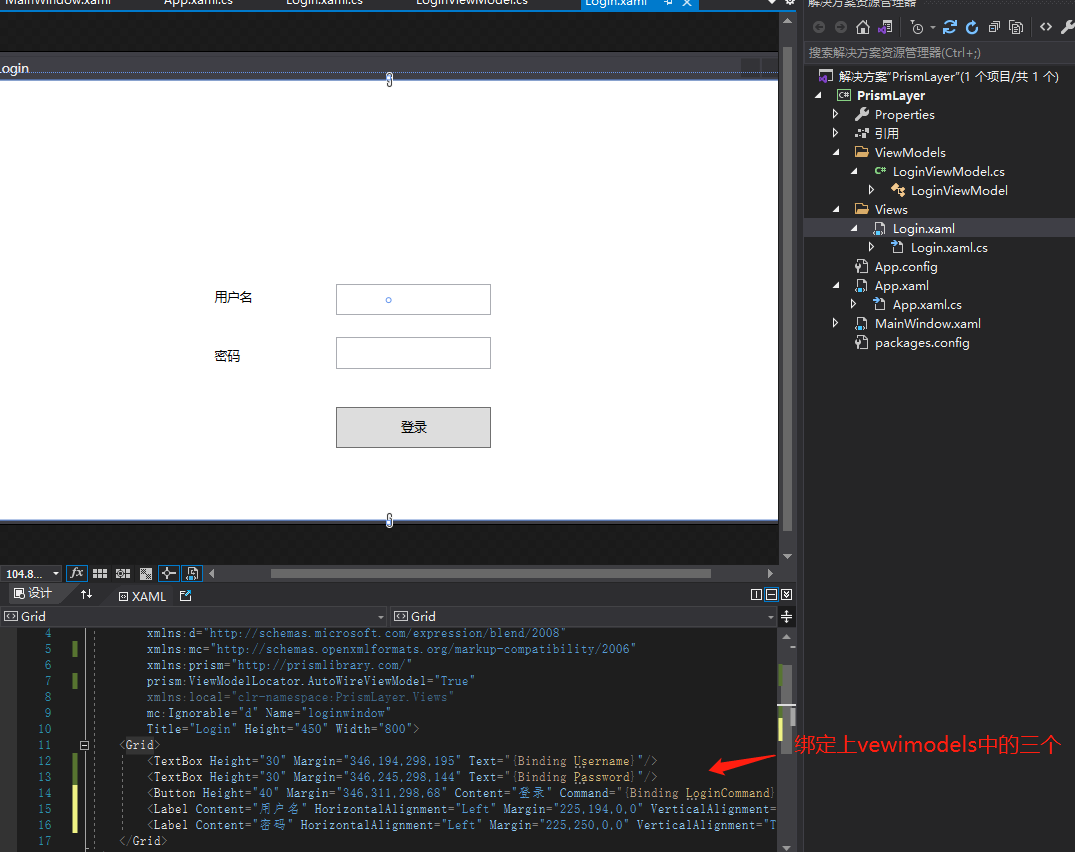Screen dimensions: 1075x852
Task: Select packages.config file
Action: 921,343
